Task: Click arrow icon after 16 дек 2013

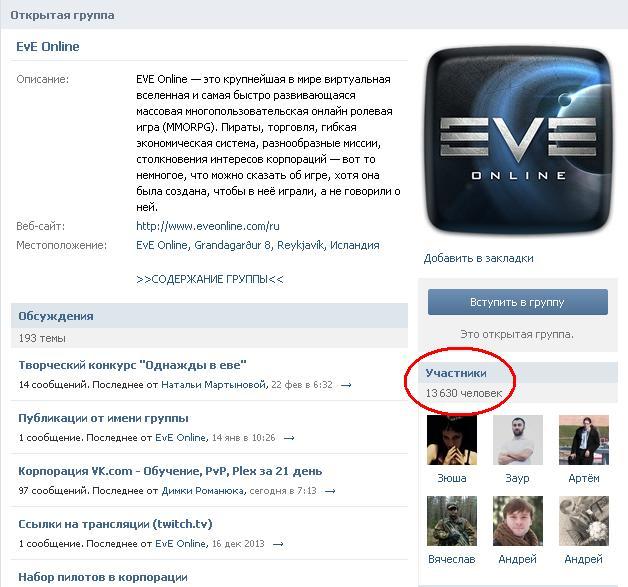Action: 278,544
